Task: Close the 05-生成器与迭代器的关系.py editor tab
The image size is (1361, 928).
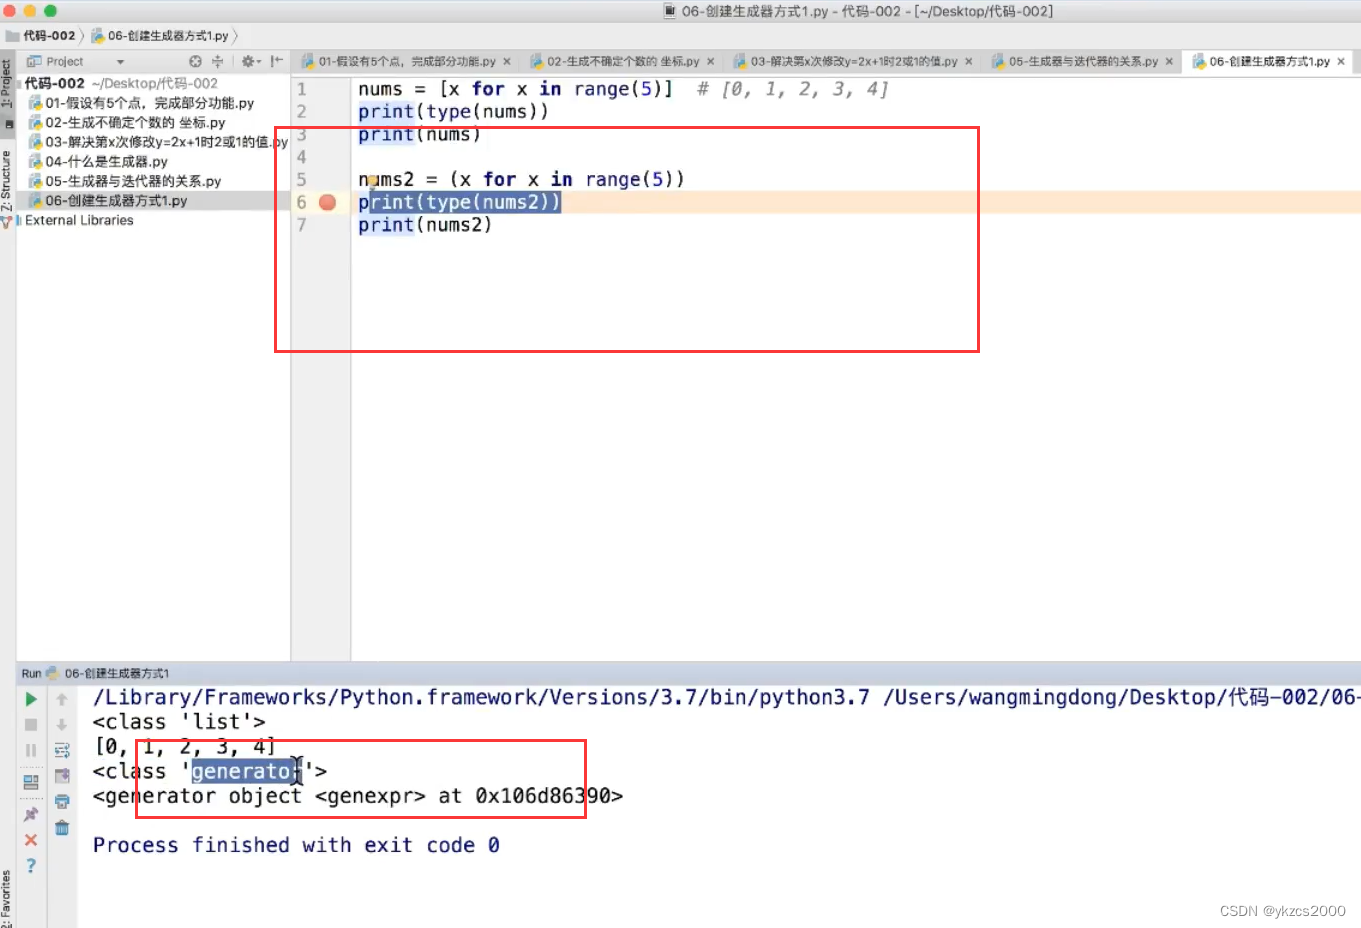Action: (x=1169, y=61)
